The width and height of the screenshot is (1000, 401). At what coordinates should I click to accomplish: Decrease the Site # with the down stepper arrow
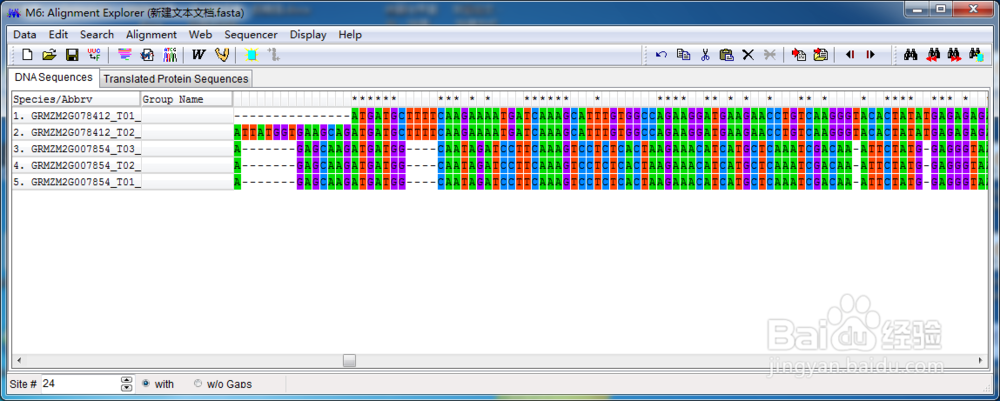(x=126, y=388)
